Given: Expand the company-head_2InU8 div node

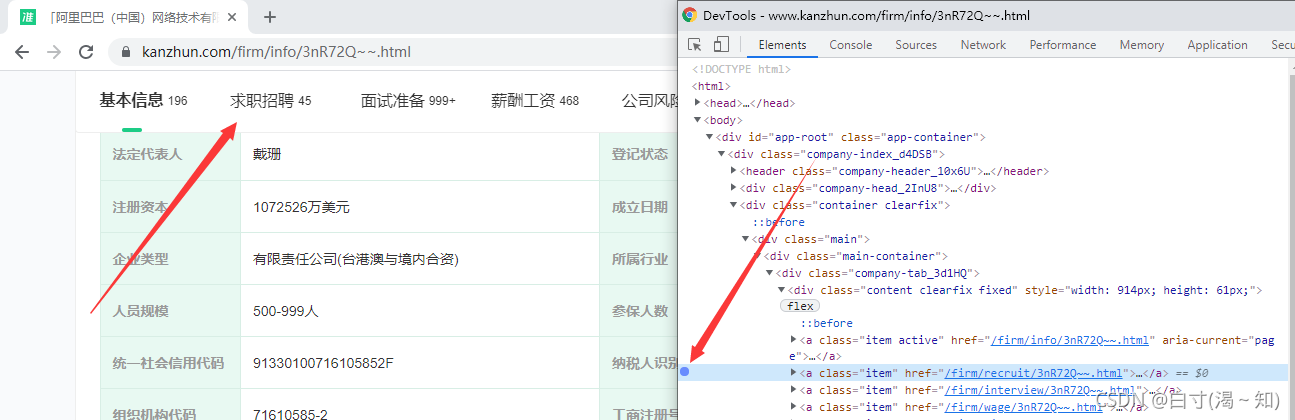Looking at the screenshot, I should point(734,188).
